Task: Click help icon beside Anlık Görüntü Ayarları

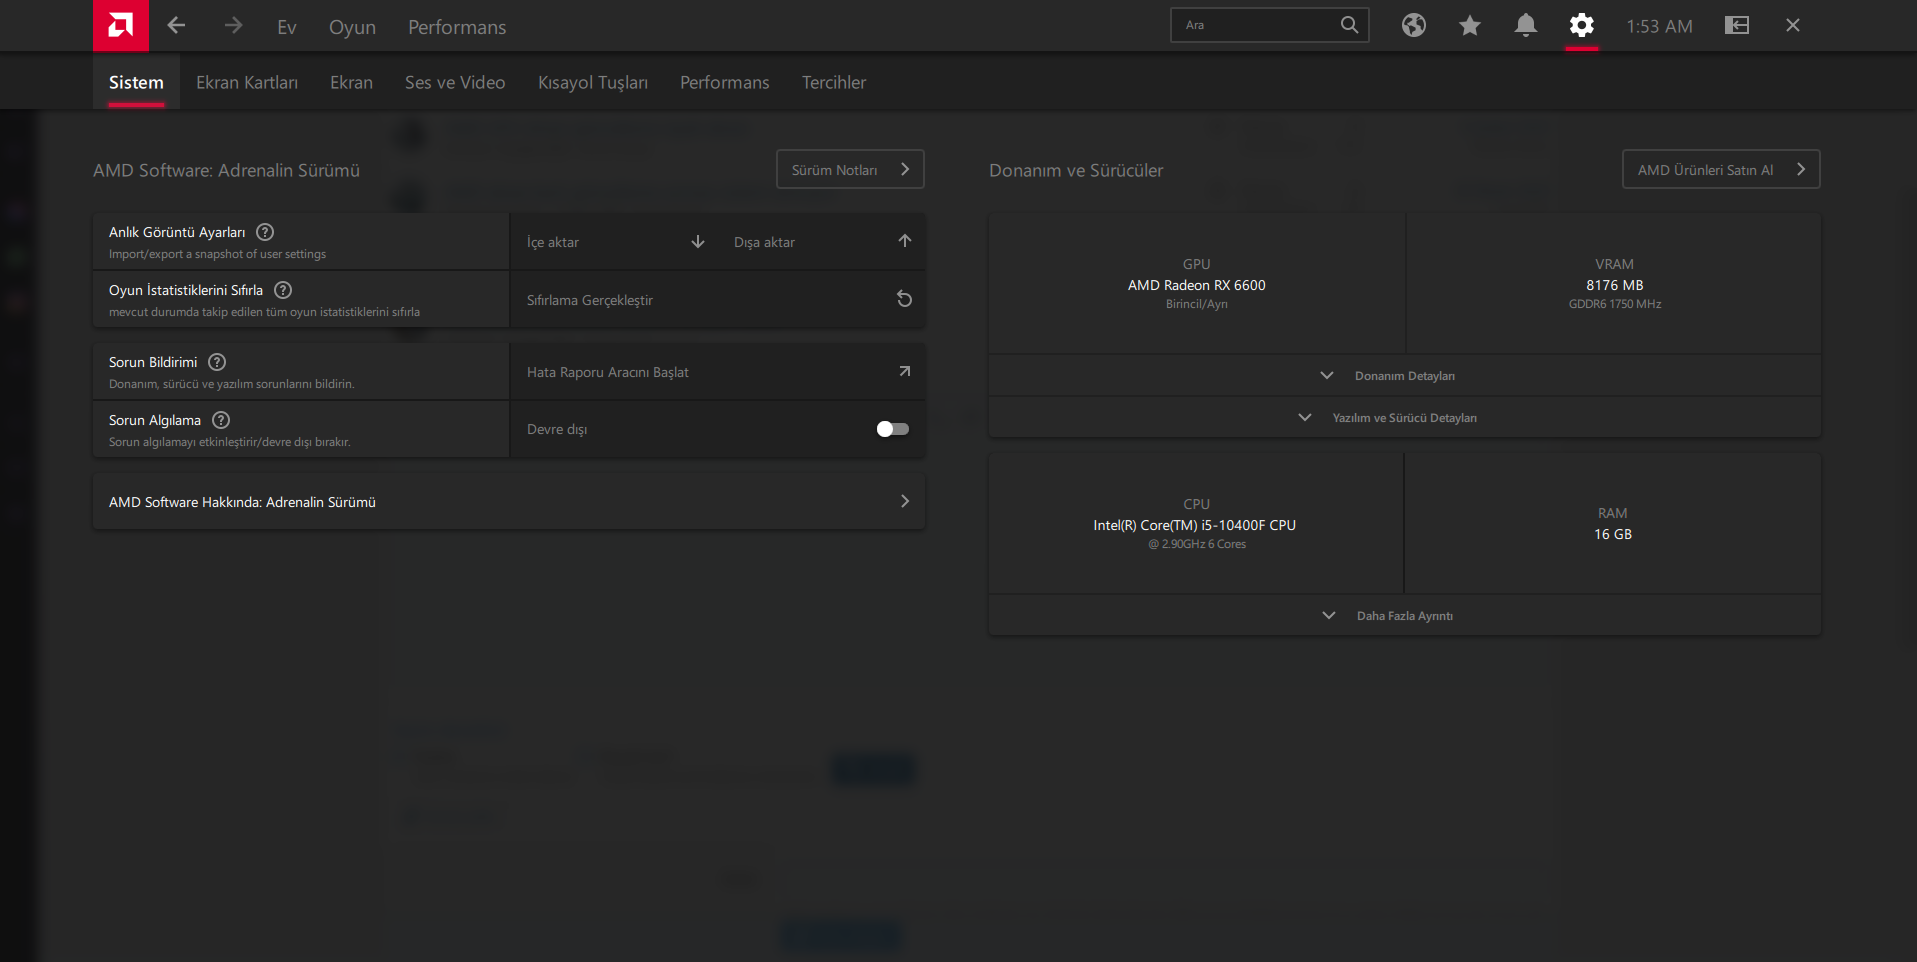Action: pos(265,232)
